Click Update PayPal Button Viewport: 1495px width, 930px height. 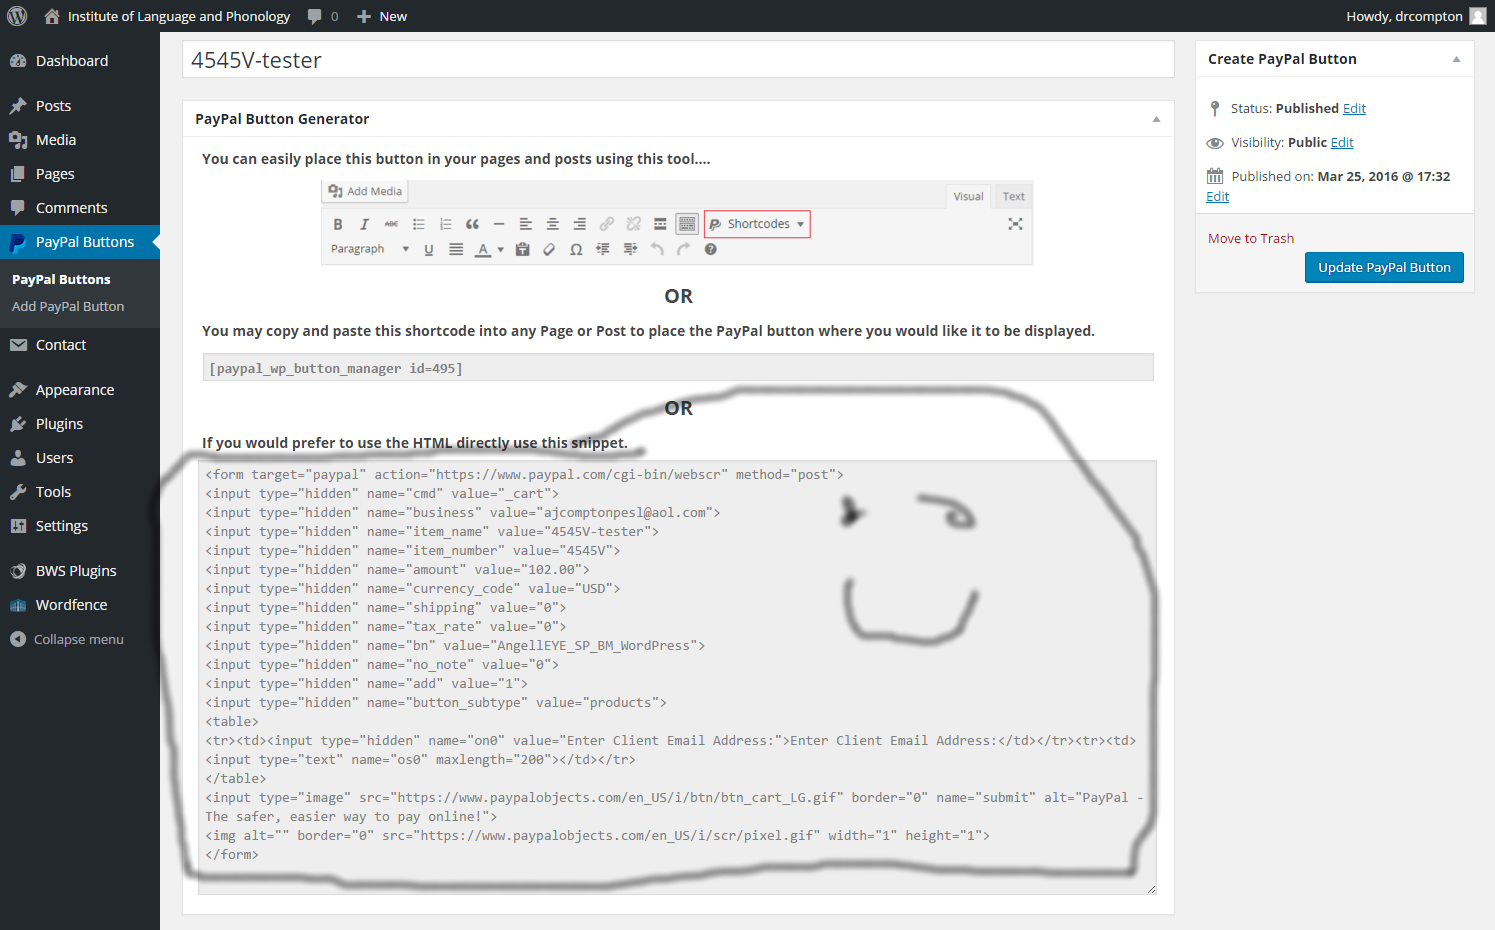(1384, 267)
